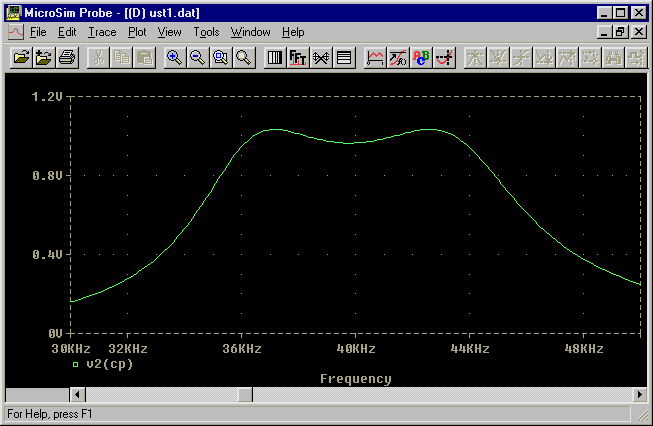This screenshot has width=653, height=426.
Task: Click the 48KHz x-axis label
Action: pos(584,349)
